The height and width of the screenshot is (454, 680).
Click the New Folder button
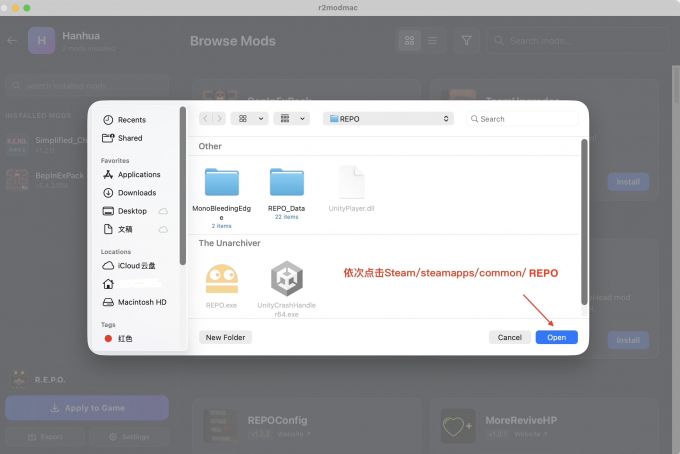(x=226, y=337)
